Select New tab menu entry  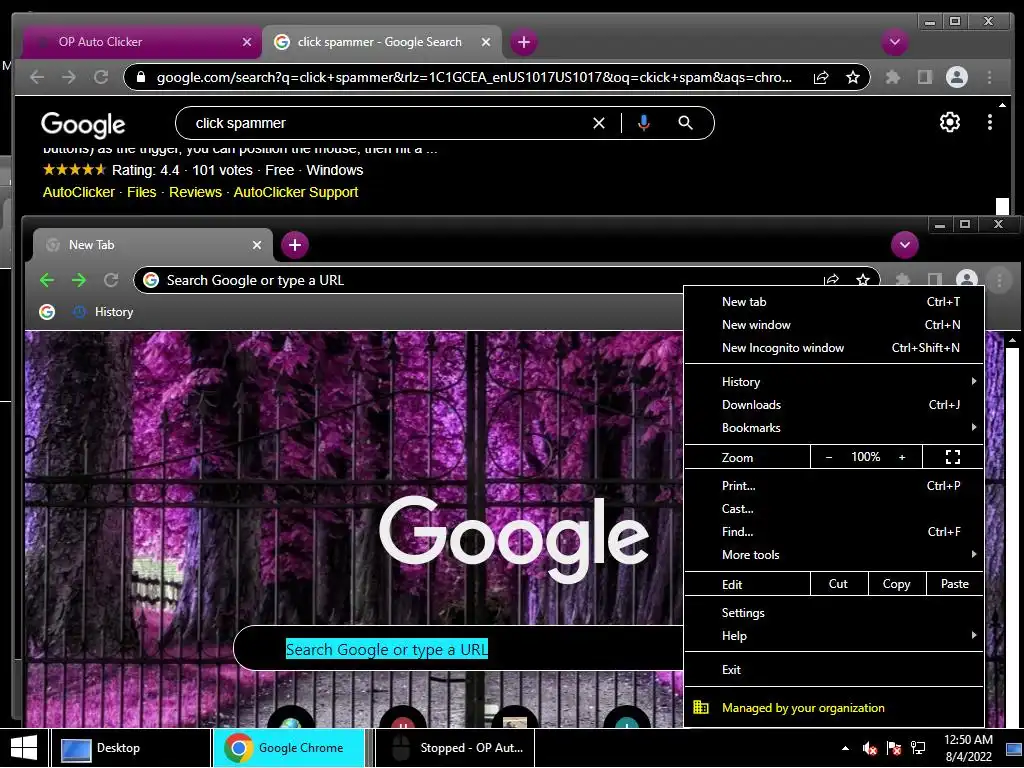pyautogui.click(x=834, y=302)
